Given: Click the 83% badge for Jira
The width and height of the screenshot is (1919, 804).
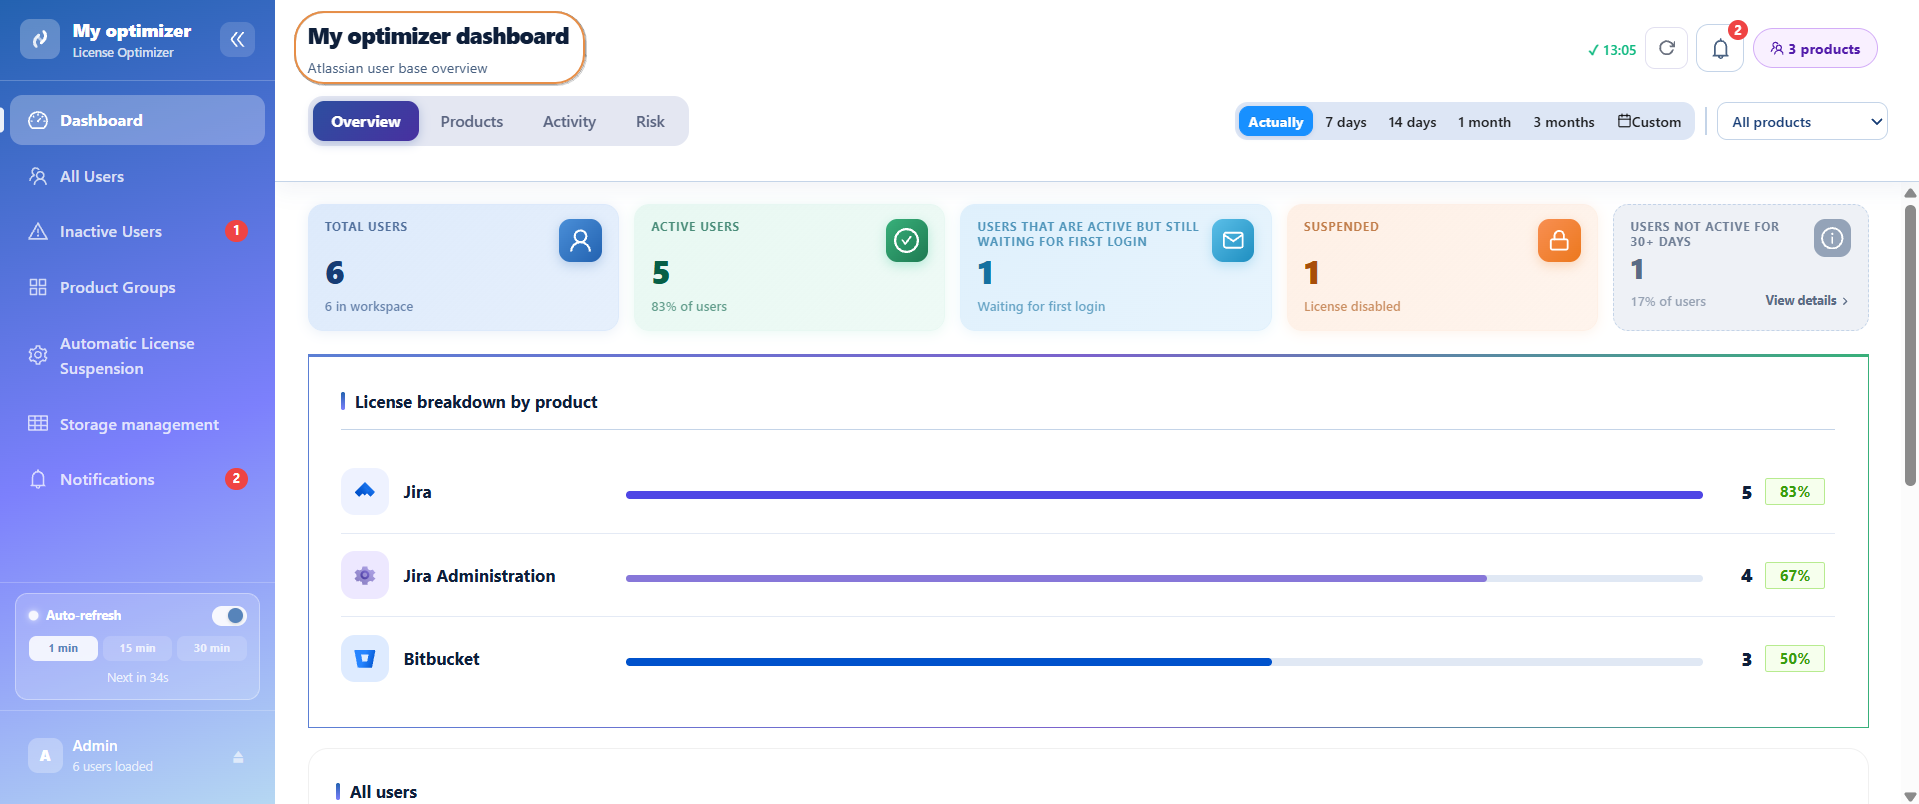Looking at the screenshot, I should pyautogui.click(x=1795, y=491).
